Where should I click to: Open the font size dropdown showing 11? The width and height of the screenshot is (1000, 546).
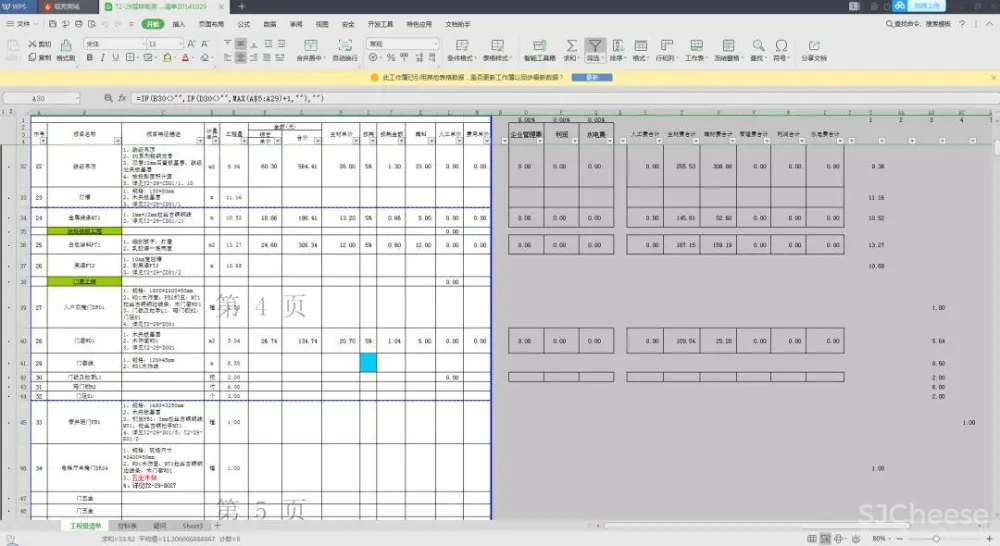165,44
